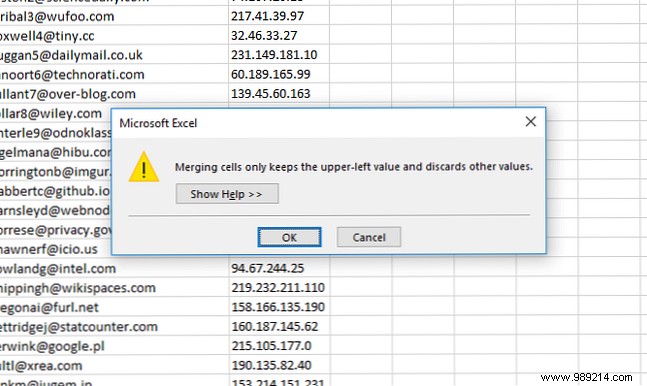Select the xrea.com email cell
This screenshot has height=386, width=647.
click(x=114, y=365)
